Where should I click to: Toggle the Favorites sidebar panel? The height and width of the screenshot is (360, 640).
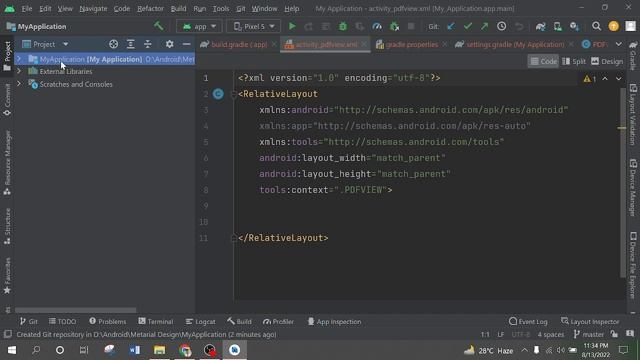pos(7,276)
